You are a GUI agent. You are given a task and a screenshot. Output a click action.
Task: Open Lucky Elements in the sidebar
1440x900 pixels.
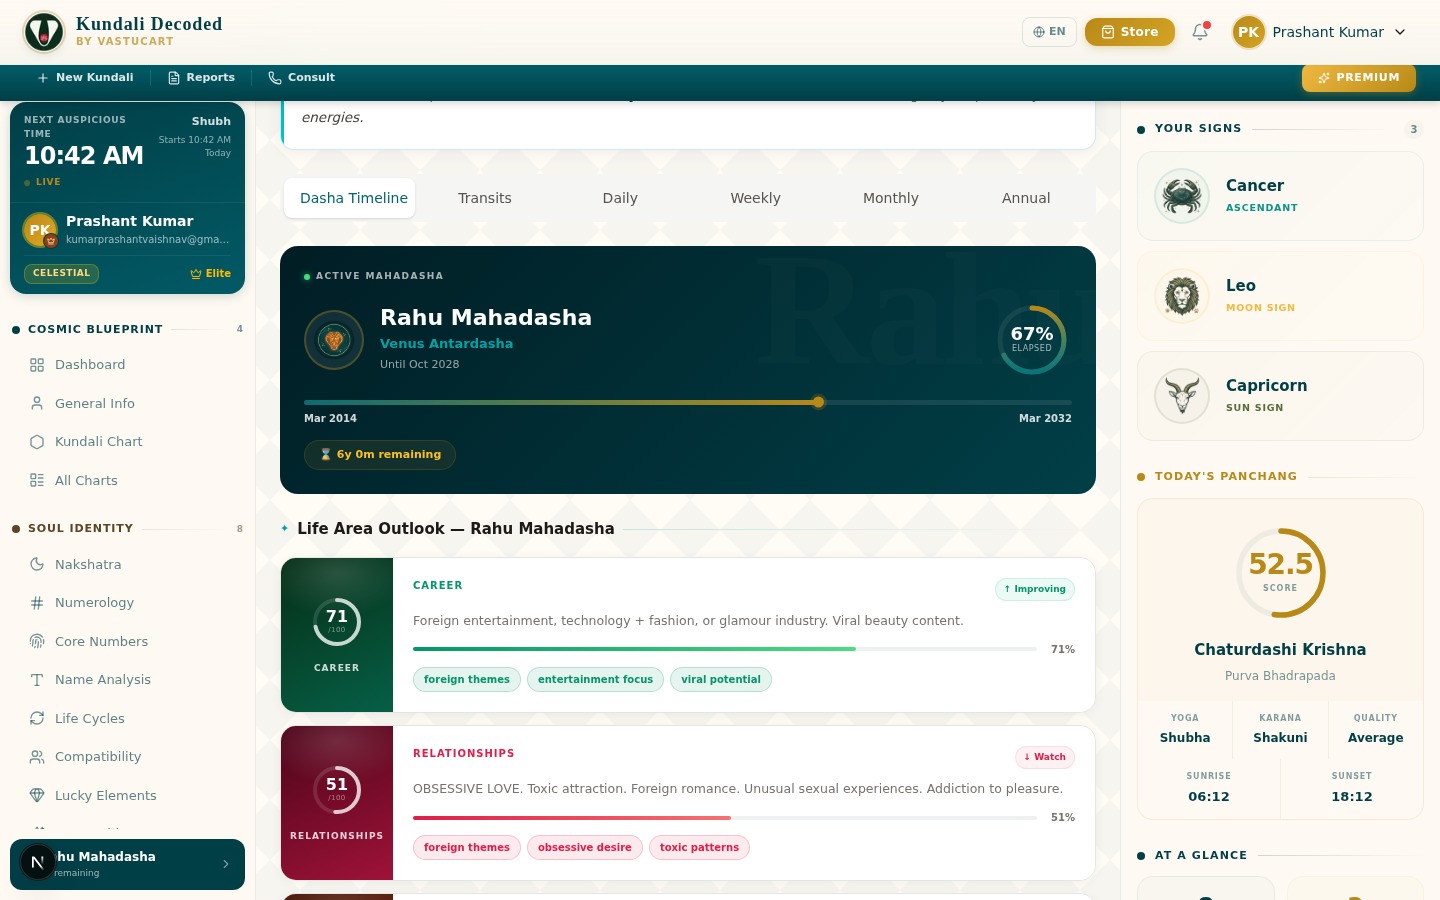click(x=105, y=796)
